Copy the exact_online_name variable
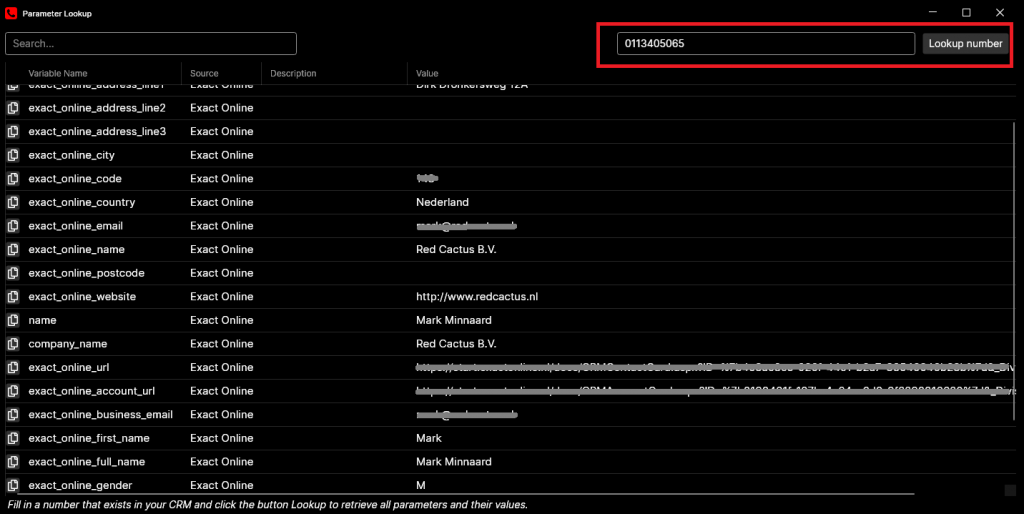 pyautogui.click(x=13, y=249)
